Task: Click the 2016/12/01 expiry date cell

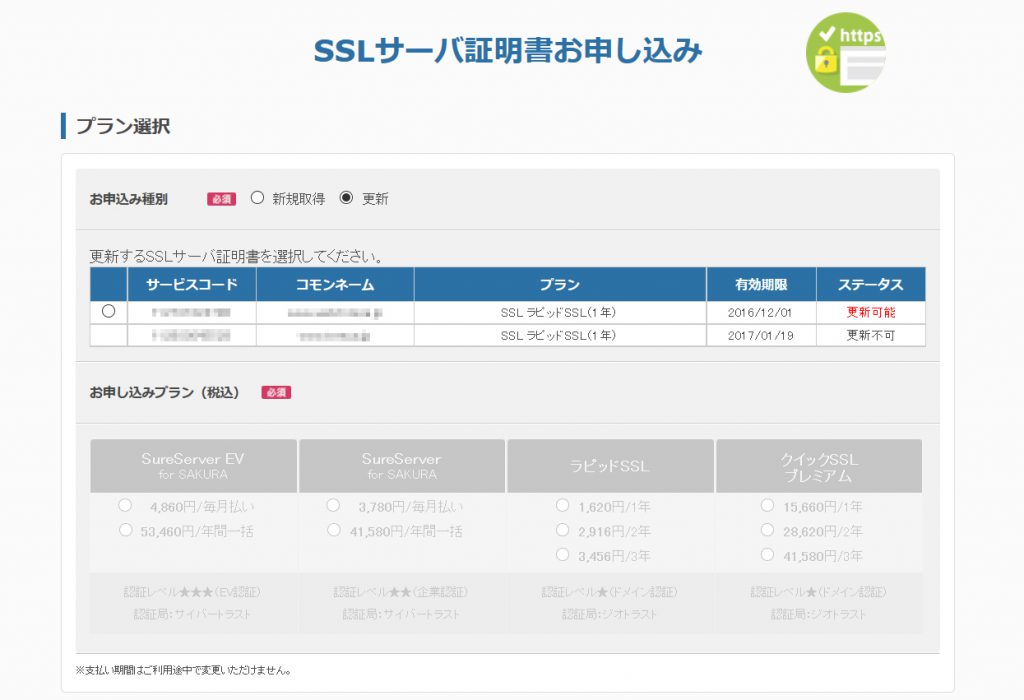Action: click(761, 312)
